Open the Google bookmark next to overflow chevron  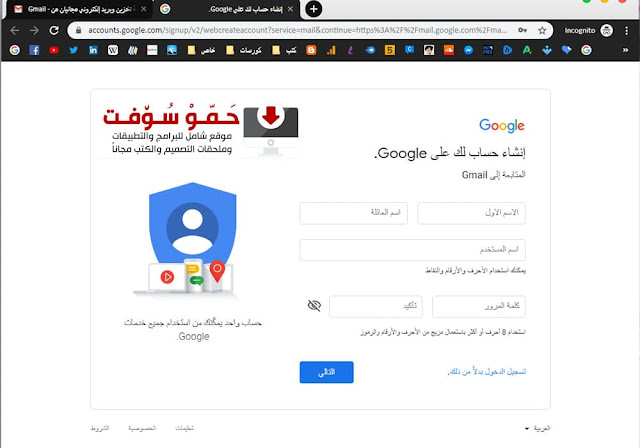click(x=586, y=50)
